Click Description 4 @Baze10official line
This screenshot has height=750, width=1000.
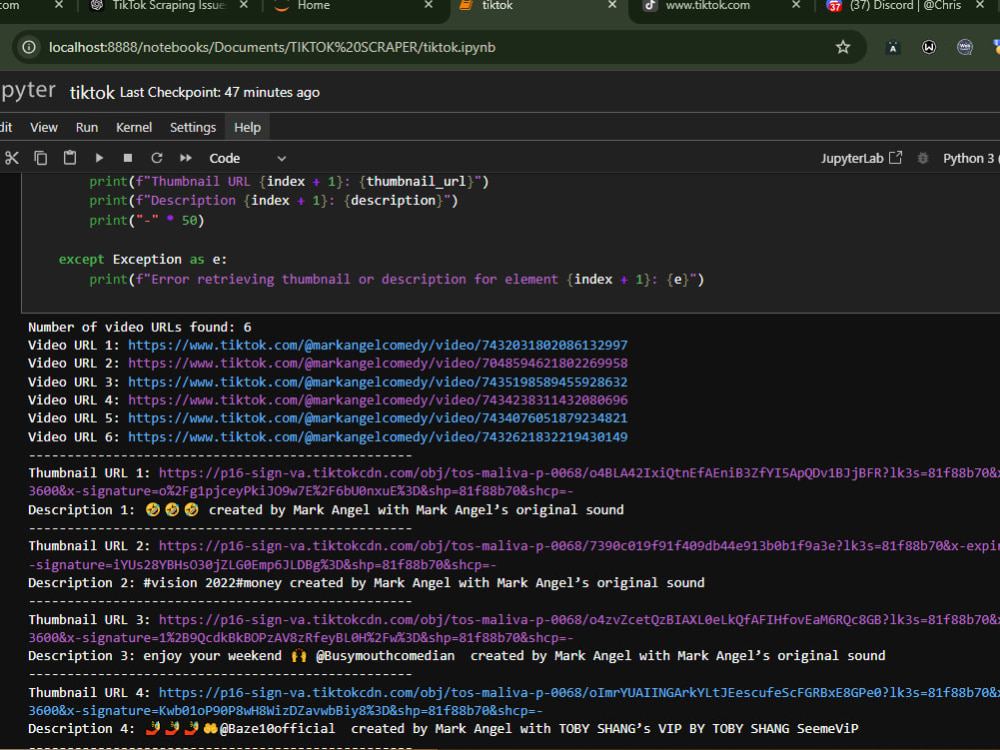[x=443, y=728]
